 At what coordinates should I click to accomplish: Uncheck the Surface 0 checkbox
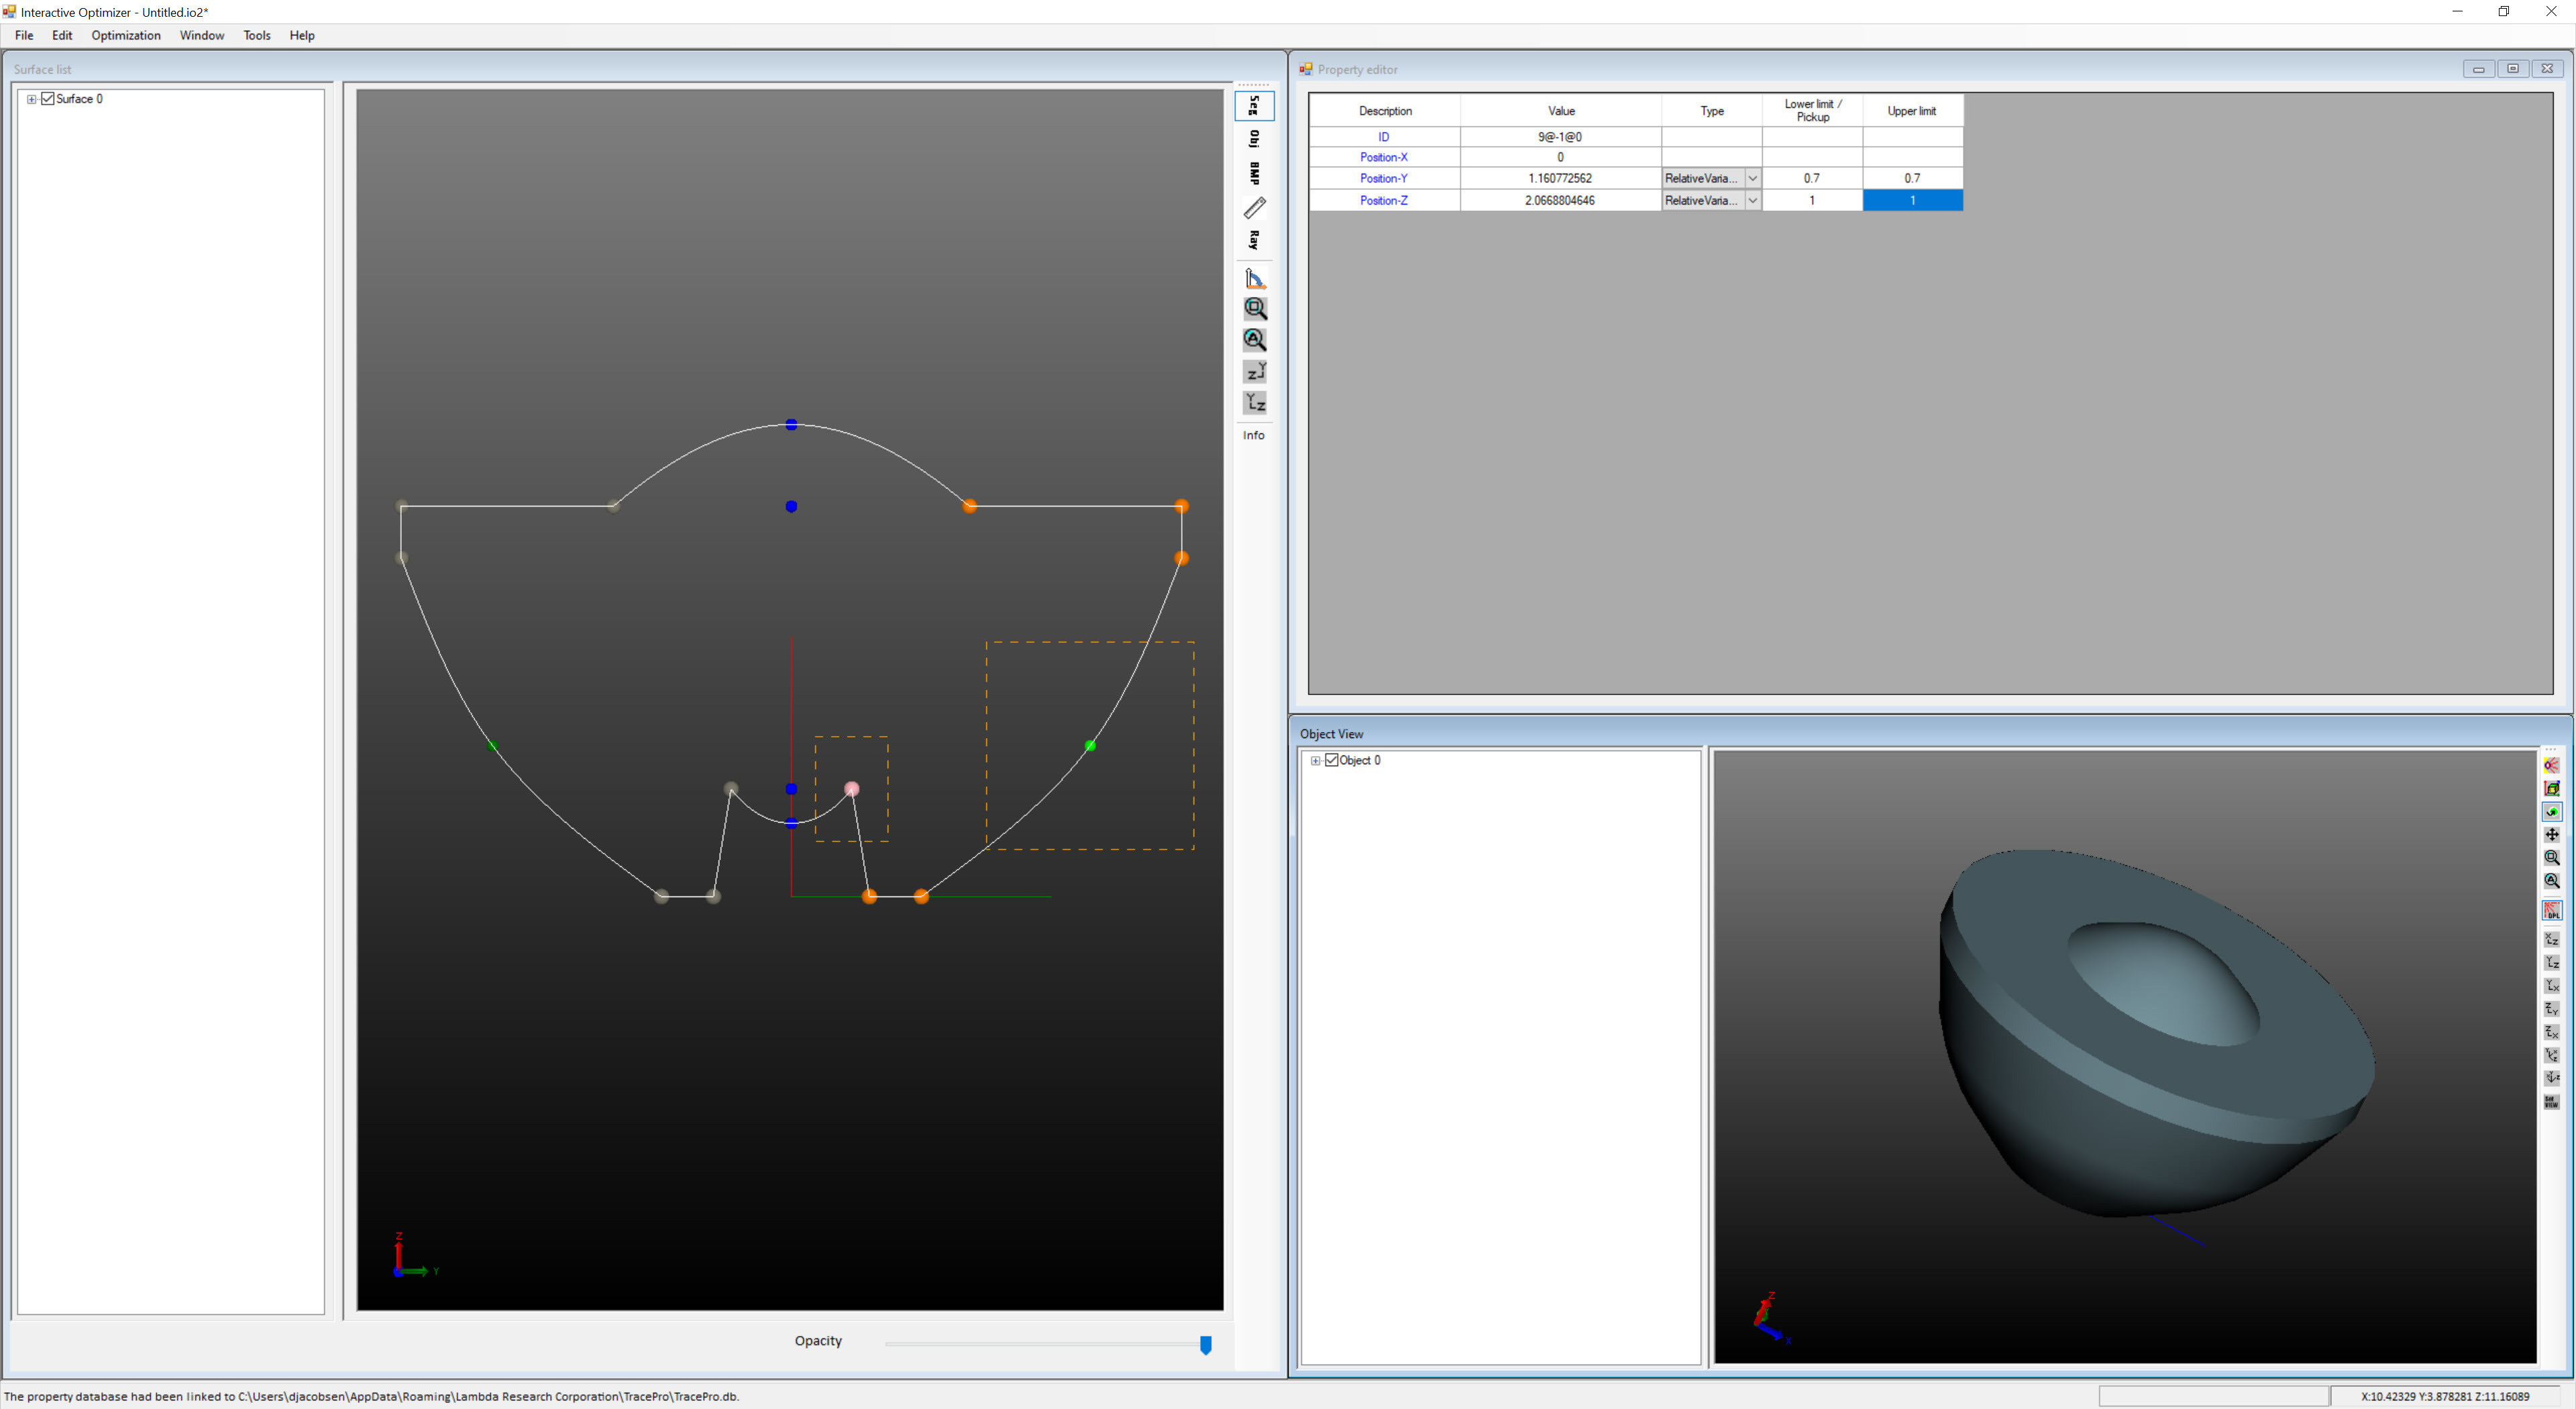(x=47, y=99)
